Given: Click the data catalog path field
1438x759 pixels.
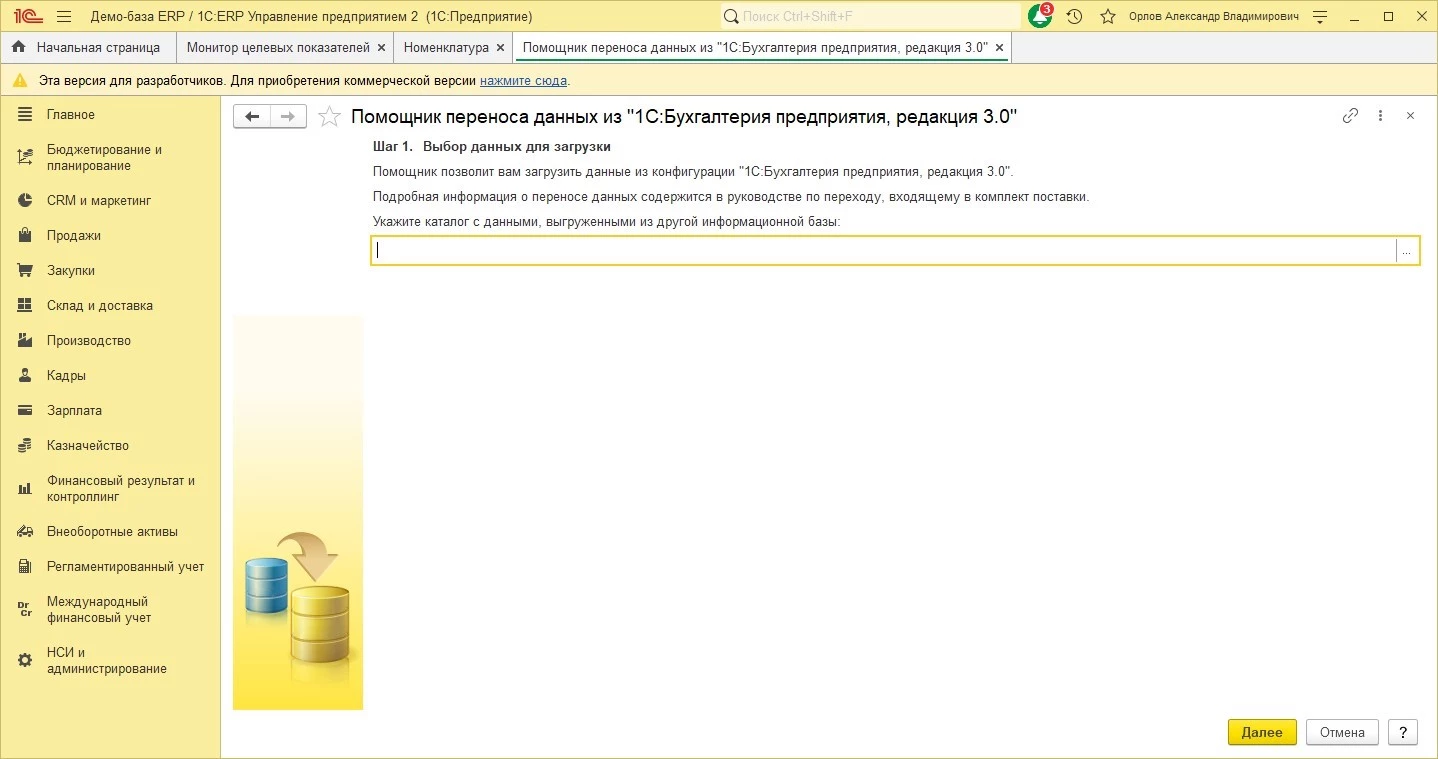Looking at the screenshot, I should click(884, 251).
